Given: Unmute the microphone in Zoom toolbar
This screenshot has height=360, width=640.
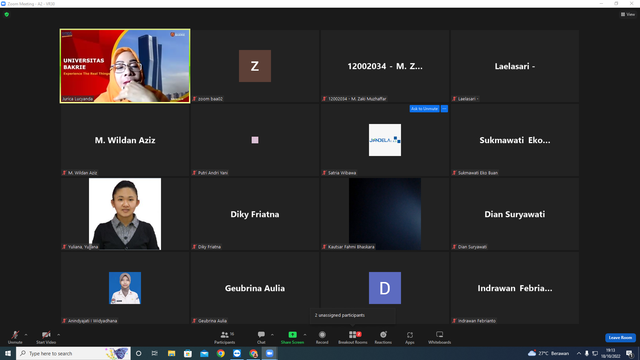Looking at the screenshot, I should point(15,337).
